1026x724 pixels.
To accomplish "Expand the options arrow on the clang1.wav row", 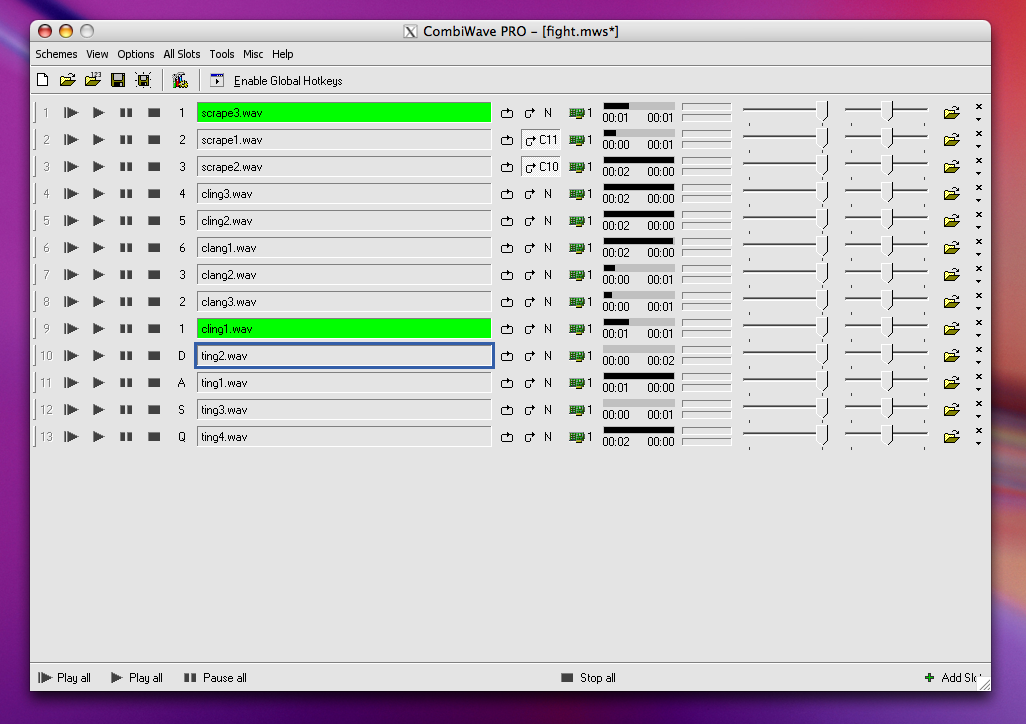I will point(977,254).
